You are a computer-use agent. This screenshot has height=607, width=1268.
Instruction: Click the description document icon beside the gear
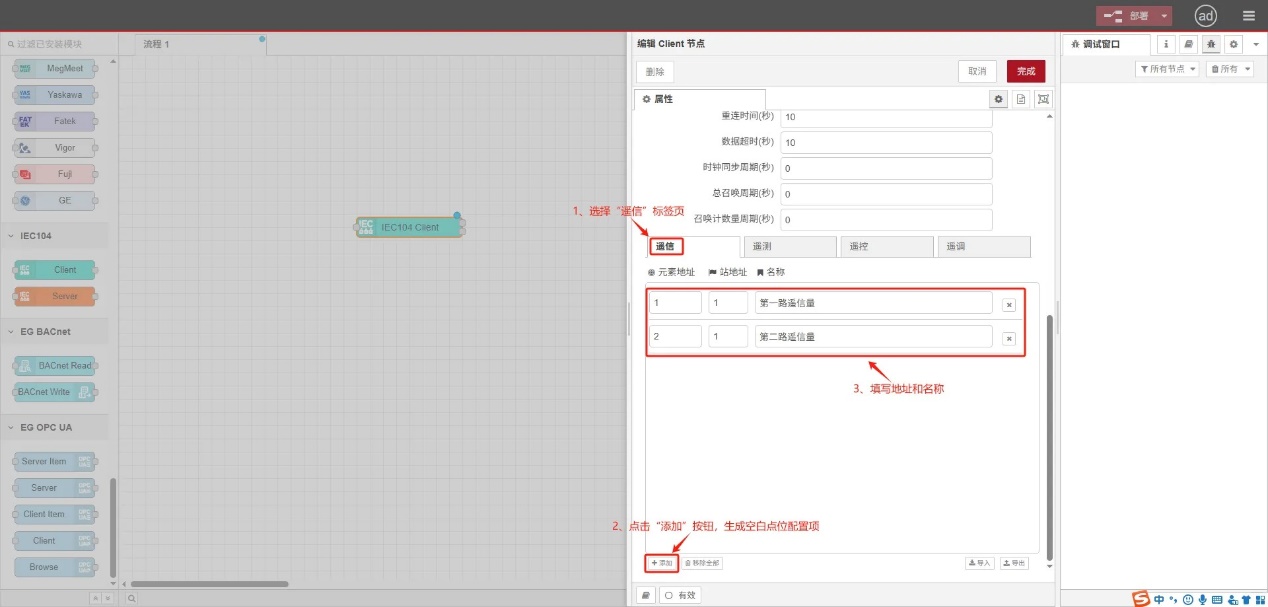[1021, 98]
